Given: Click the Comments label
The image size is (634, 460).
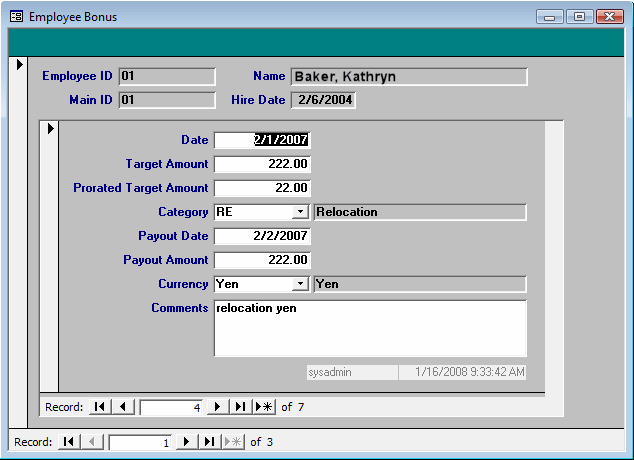Looking at the screenshot, I should pos(180,308).
